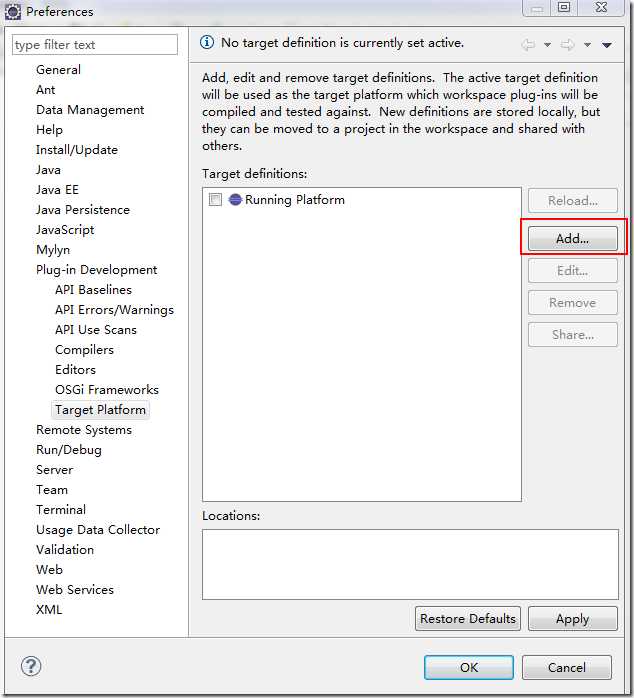This screenshot has height=698, width=634.
Task: Open Terminal preferences
Action: pyautogui.click(x=61, y=511)
